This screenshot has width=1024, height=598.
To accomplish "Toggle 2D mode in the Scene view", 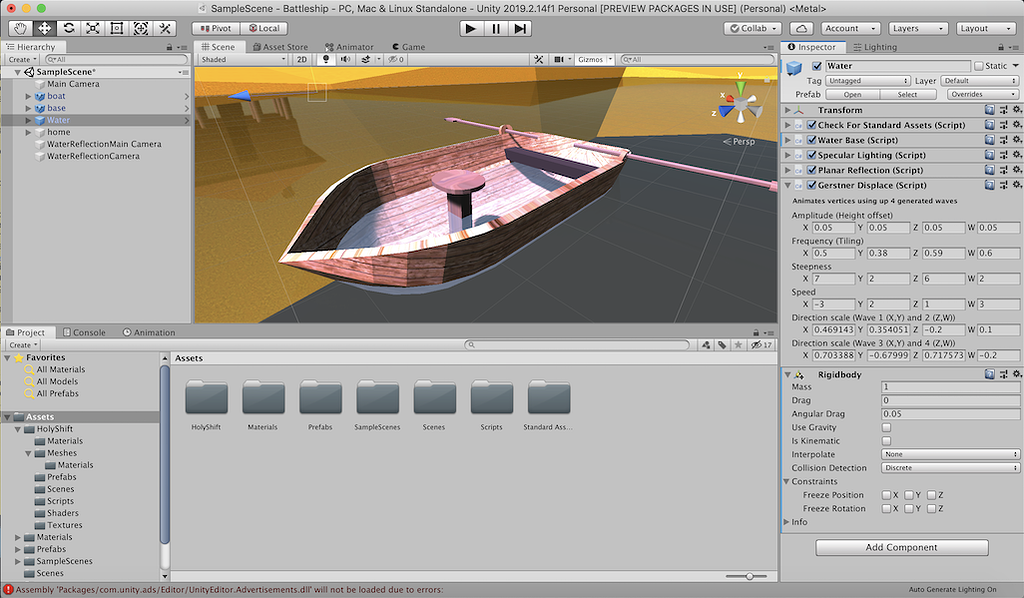I will 304,58.
